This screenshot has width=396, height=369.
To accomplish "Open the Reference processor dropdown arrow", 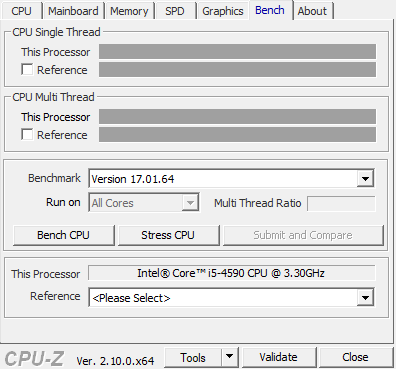I will tap(365, 297).
